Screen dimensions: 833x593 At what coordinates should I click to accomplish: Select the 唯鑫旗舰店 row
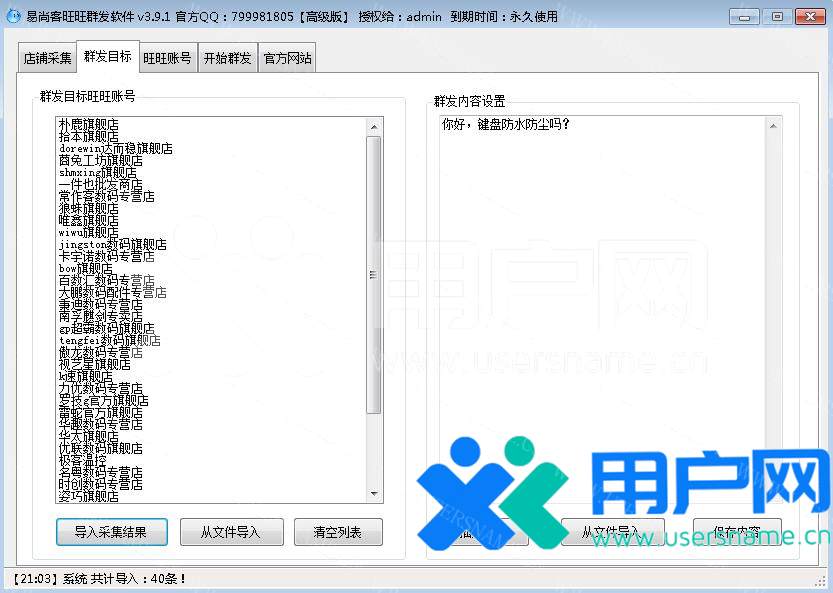(x=89, y=221)
